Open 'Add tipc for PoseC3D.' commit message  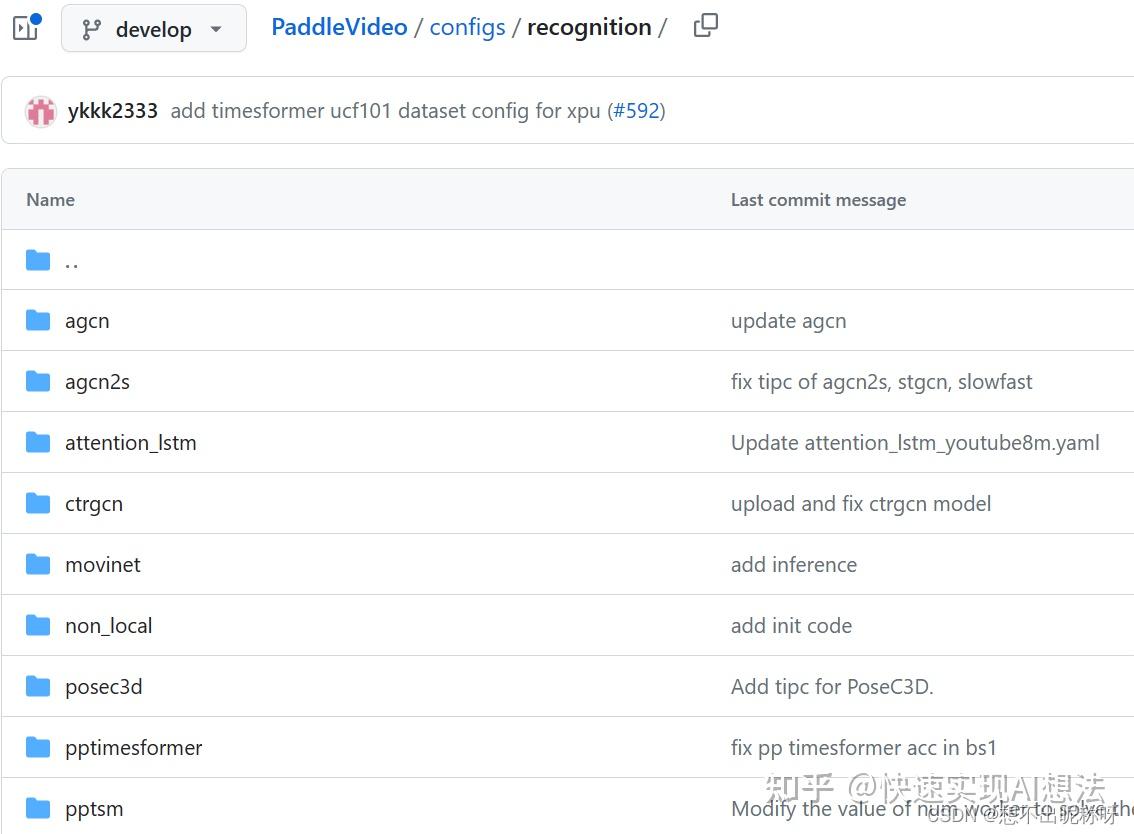pos(832,687)
